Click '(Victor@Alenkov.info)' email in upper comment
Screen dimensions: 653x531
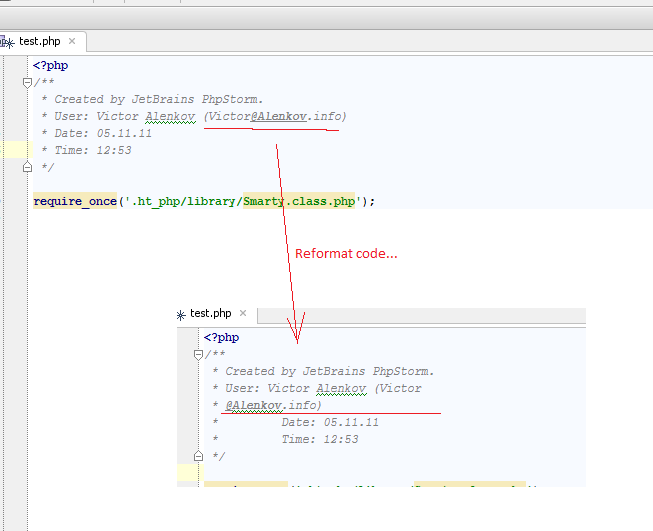click(x=275, y=116)
